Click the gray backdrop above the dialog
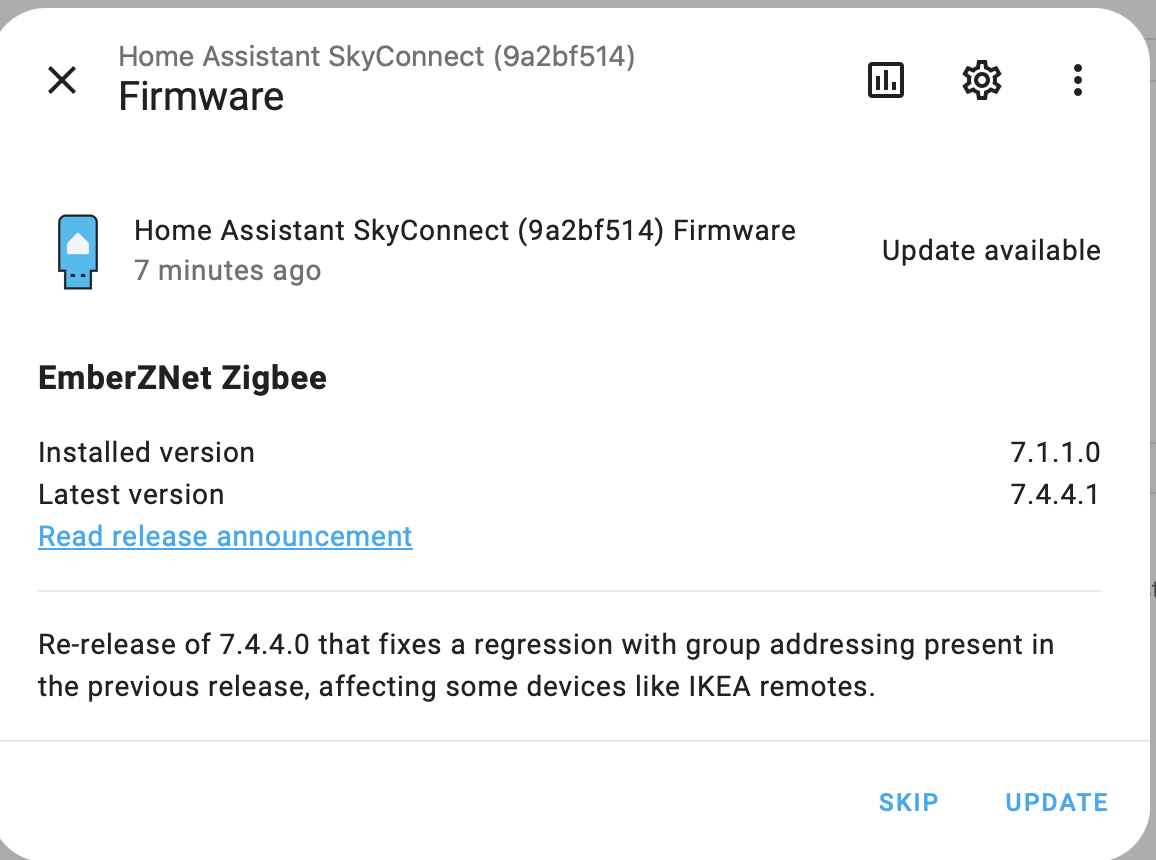Viewport: 1156px width, 860px height. 578,3
